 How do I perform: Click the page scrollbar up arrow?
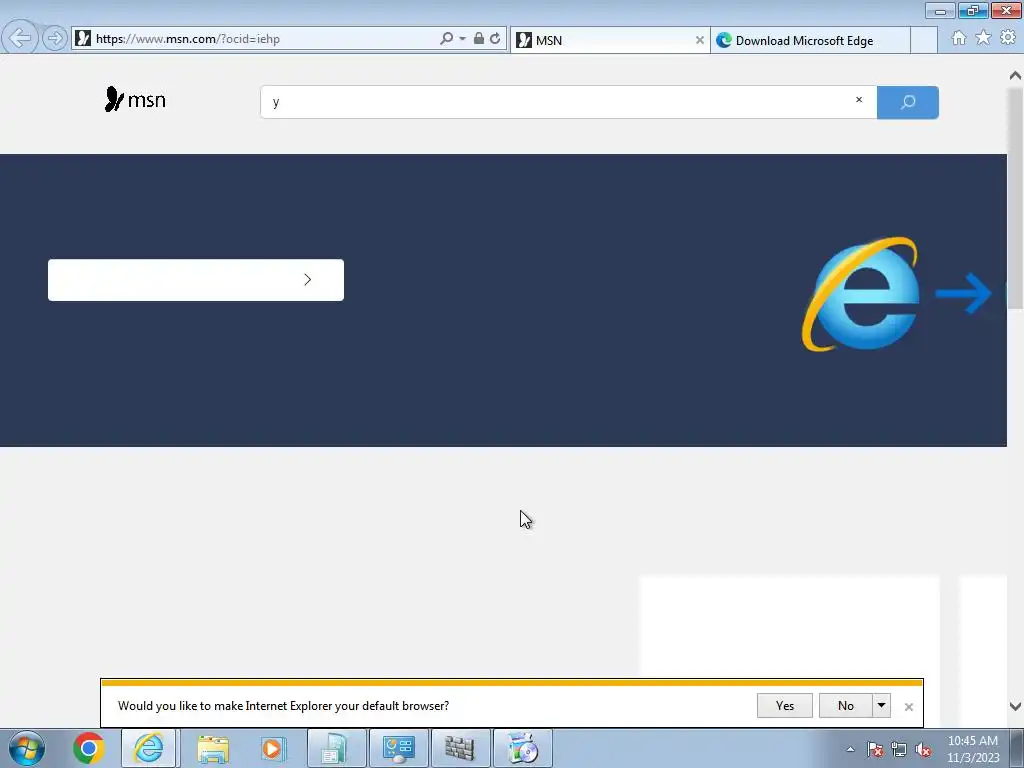(x=1015, y=76)
